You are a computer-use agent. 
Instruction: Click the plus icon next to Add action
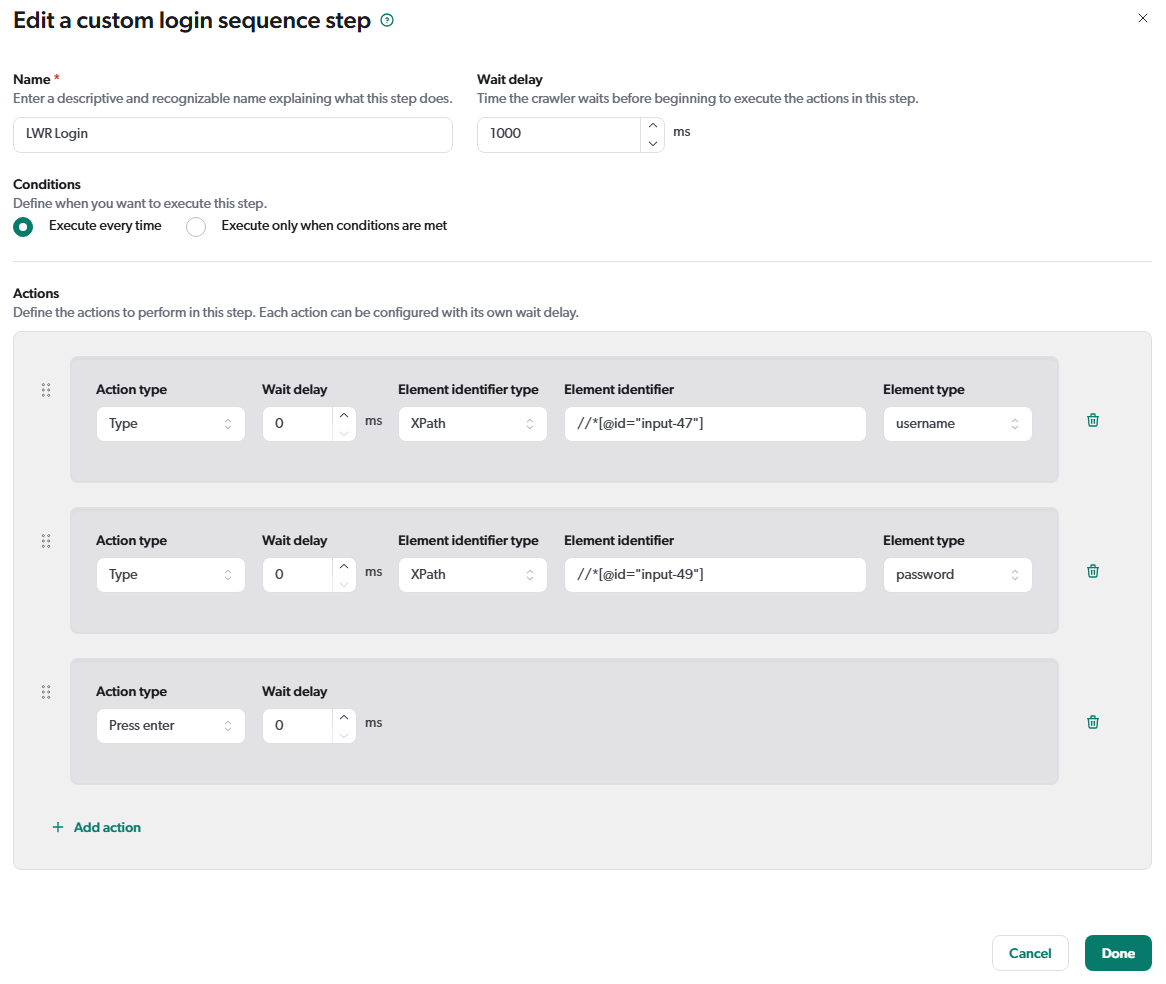tap(58, 827)
